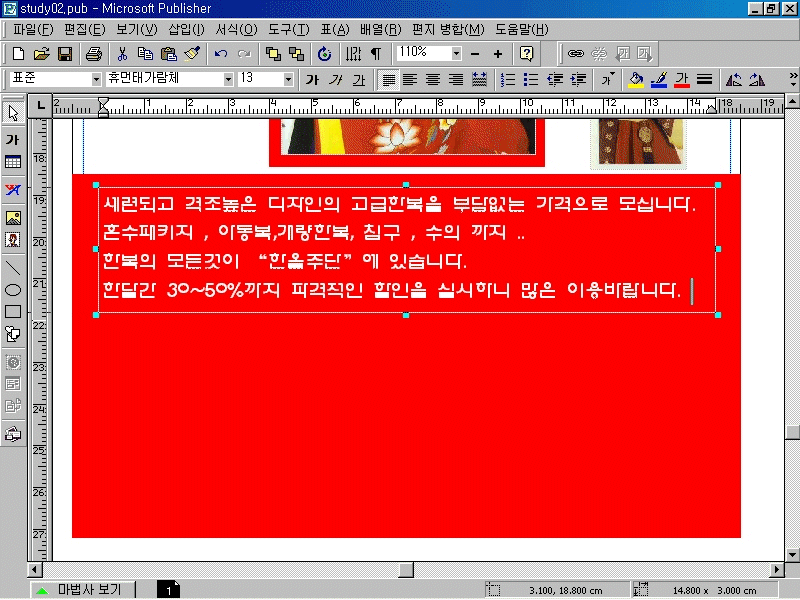
Task: Open the 파일(F) menu
Action: click(x=33, y=30)
